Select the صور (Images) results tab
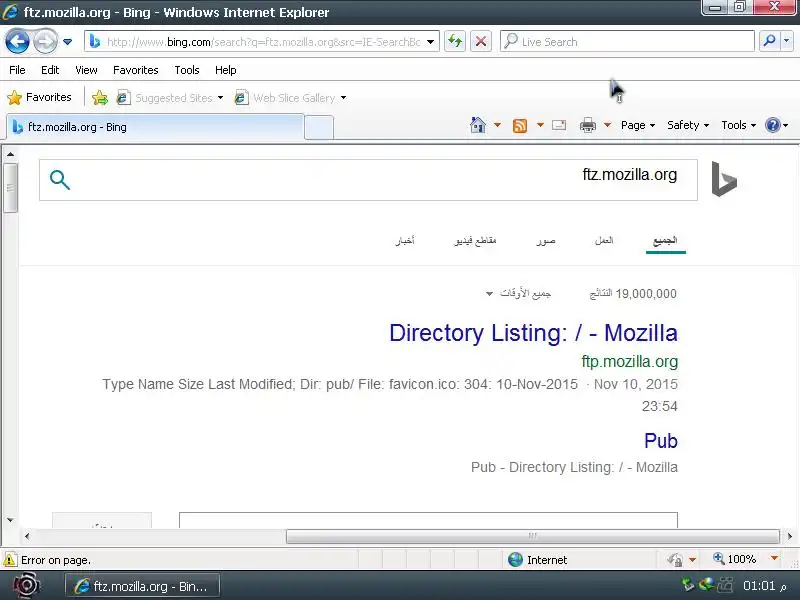 tap(546, 241)
